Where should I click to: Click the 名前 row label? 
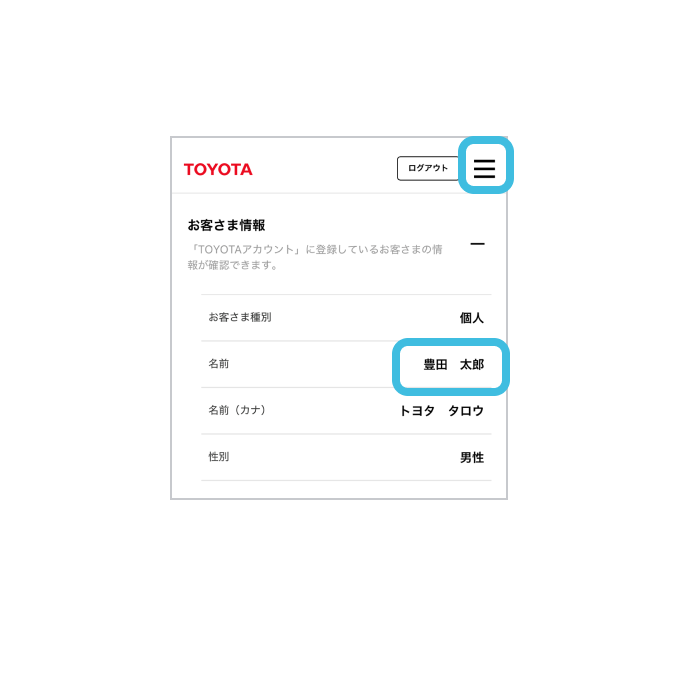[x=219, y=363]
